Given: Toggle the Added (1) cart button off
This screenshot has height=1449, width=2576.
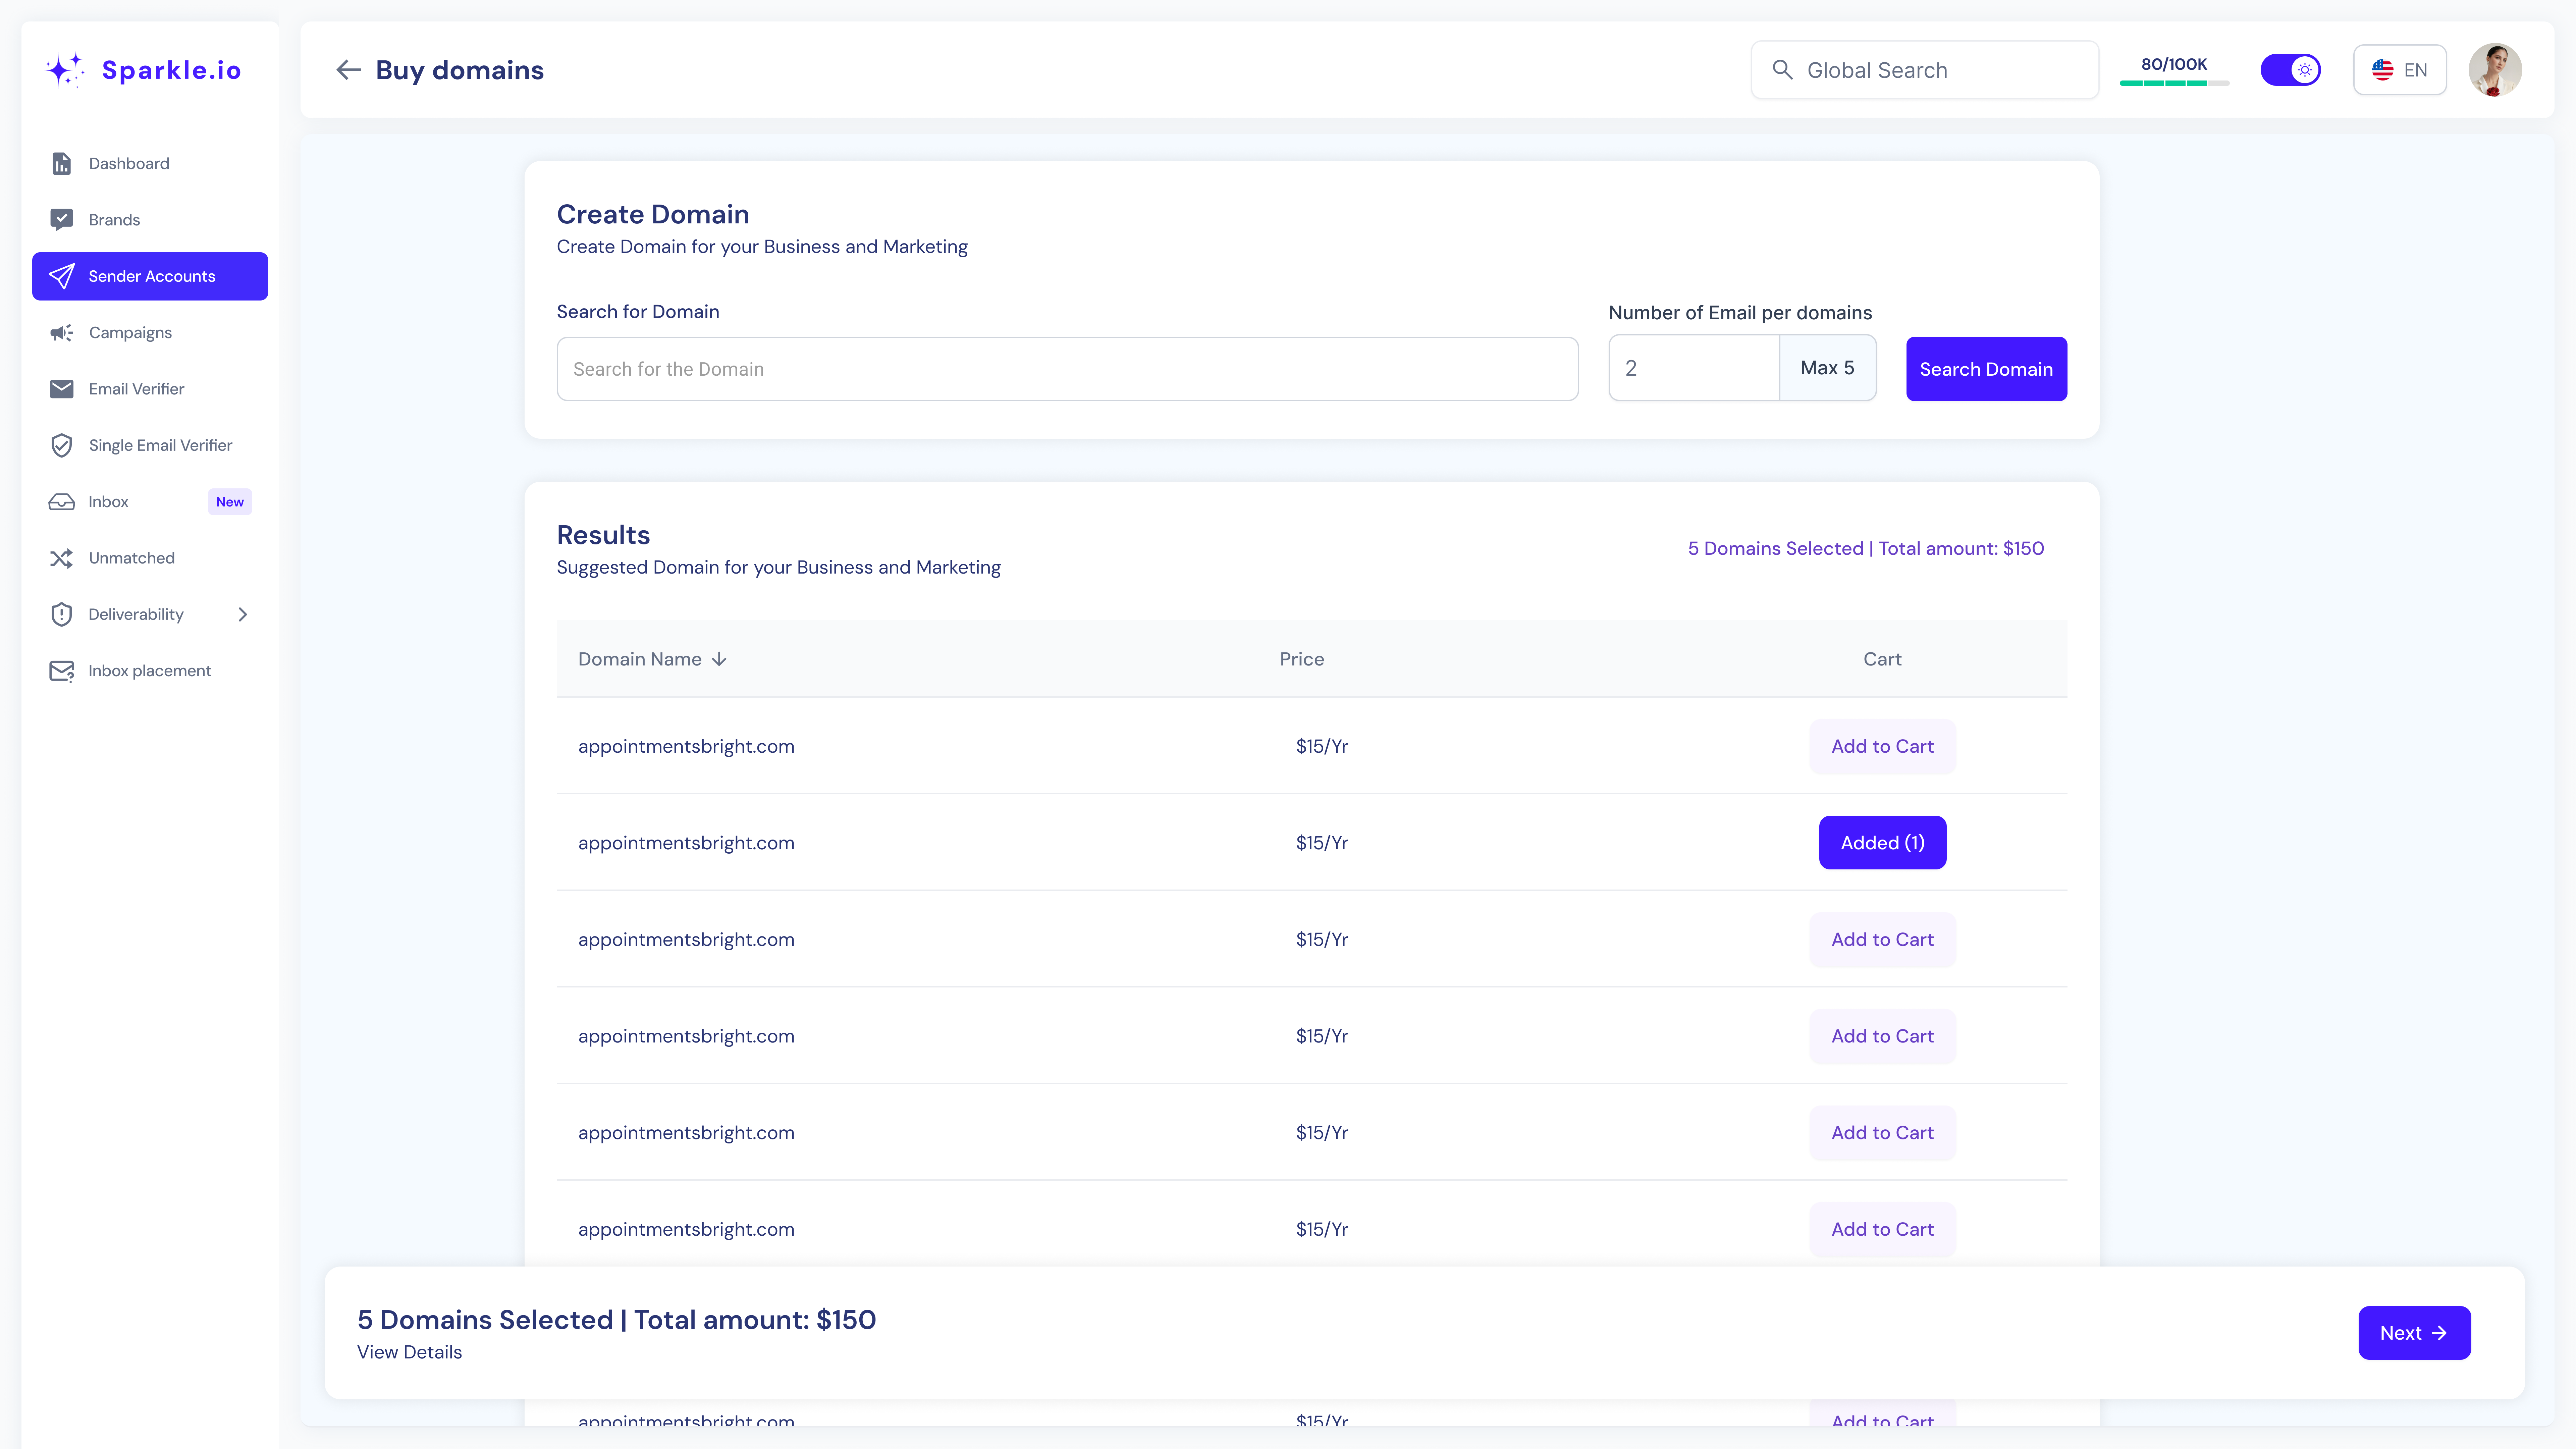Looking at the screenshot, I should (1882, 843).
